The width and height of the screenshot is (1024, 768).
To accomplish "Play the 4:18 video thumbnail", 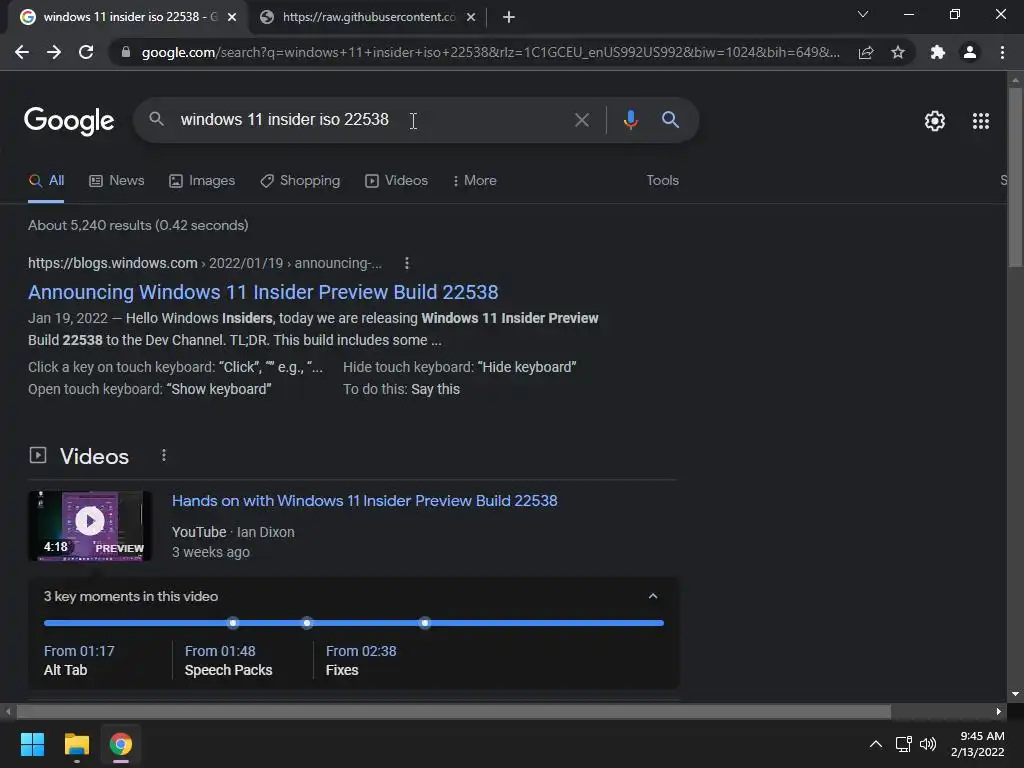I will (89, 526).
